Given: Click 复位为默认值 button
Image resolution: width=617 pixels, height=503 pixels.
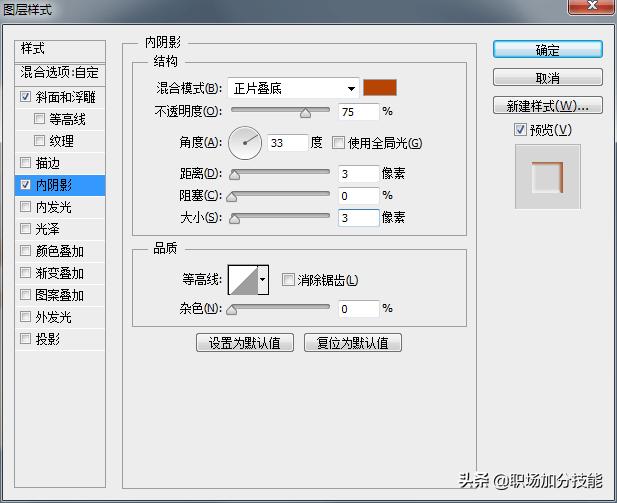Looking at the screenshot, I should click(x=353, y=343).
